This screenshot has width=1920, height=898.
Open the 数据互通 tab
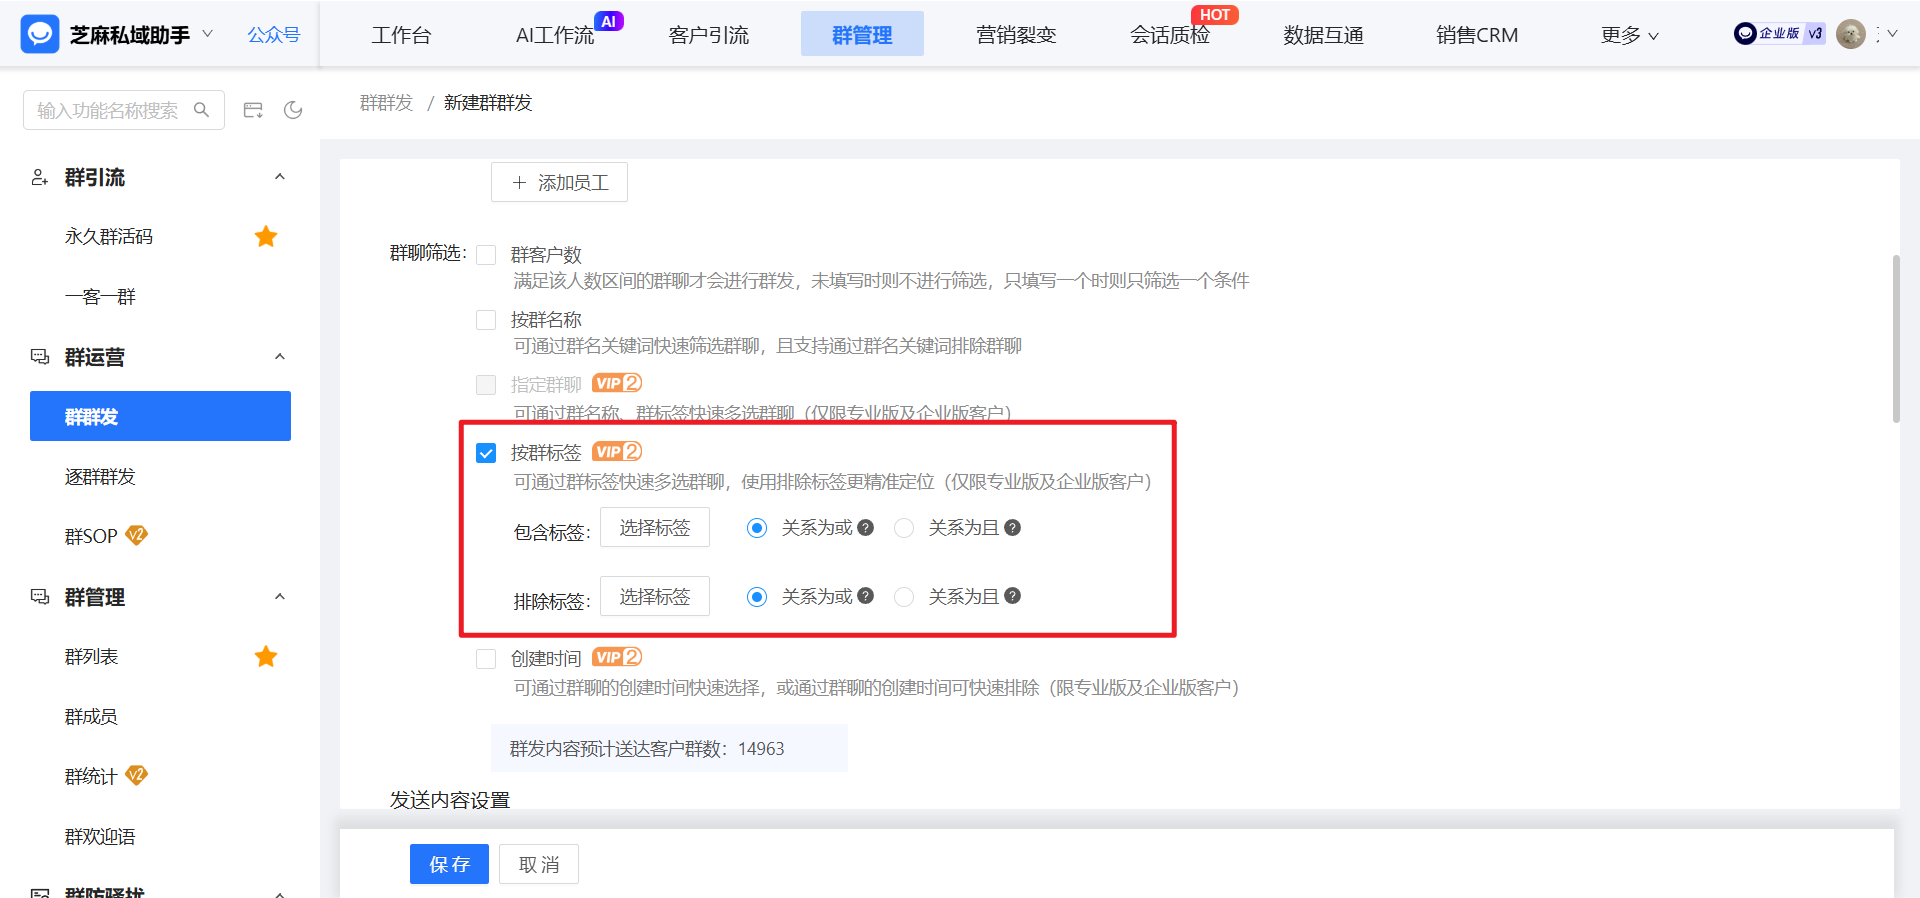(x=1323, y=35)
